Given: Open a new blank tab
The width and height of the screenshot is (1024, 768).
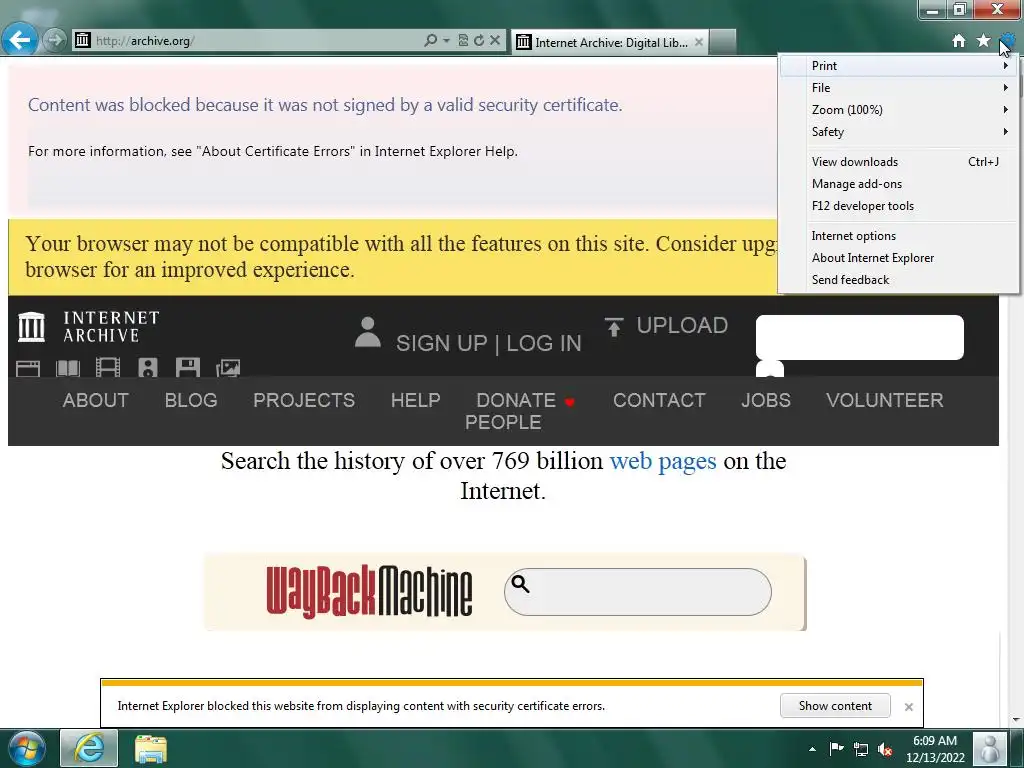Looking at the screenshot, I should pyautogui.click(x=723, y=42).
